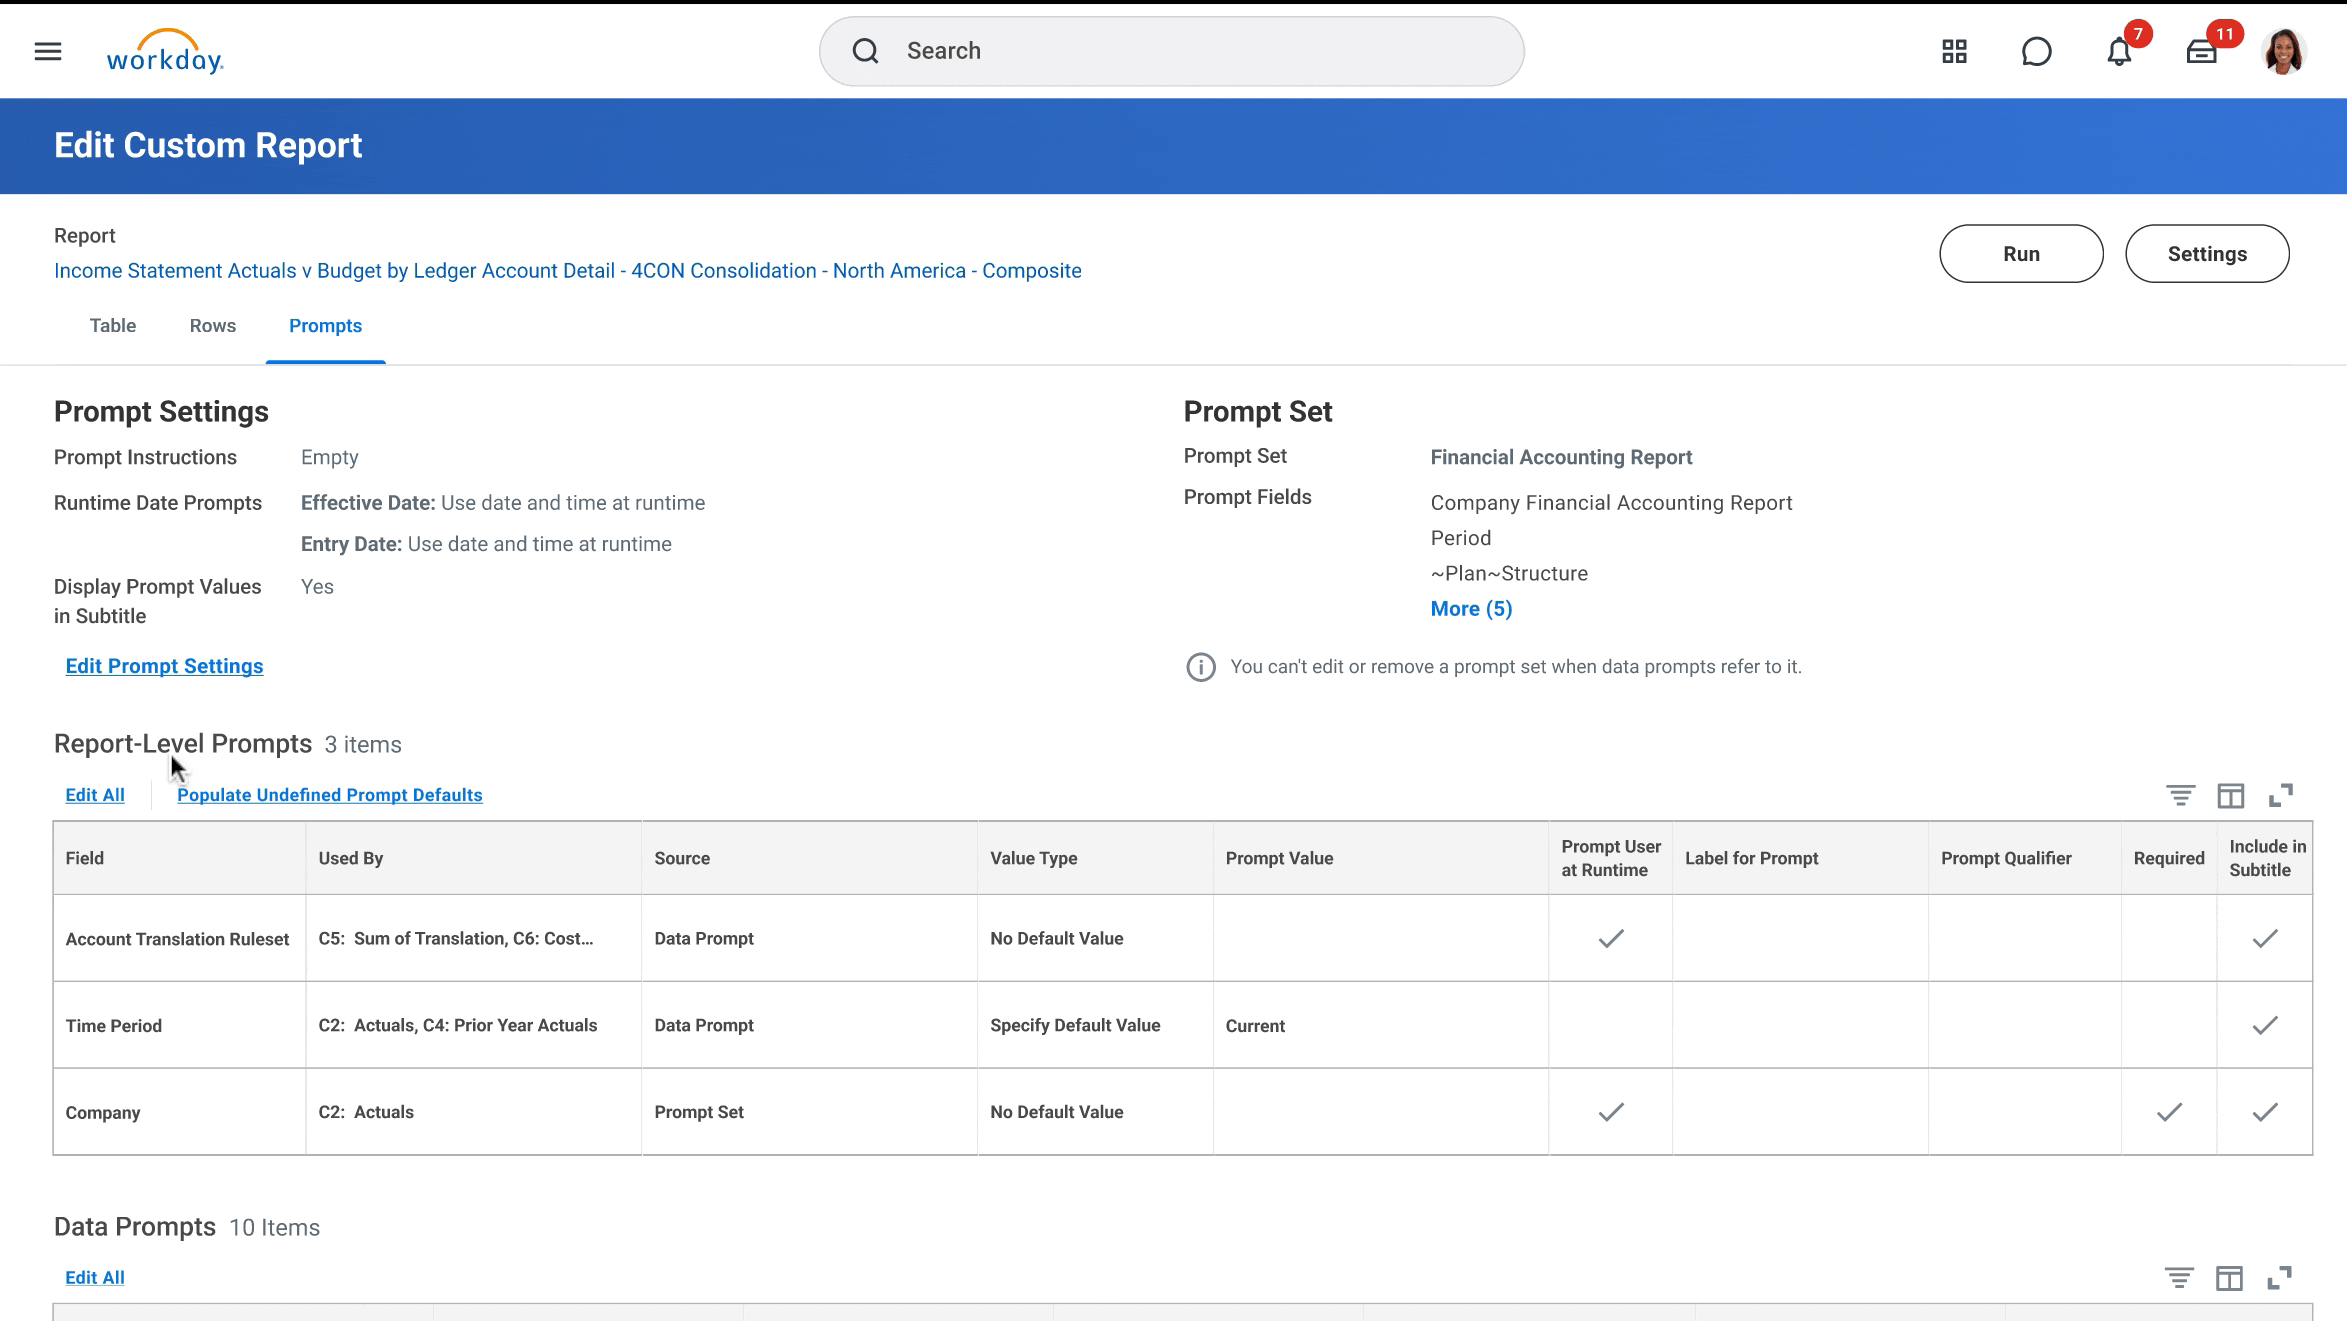Click 'Data Prompt' source in Time Period row
The width and height of the screenshot is (2347, 1321).
click(704, 1025)
